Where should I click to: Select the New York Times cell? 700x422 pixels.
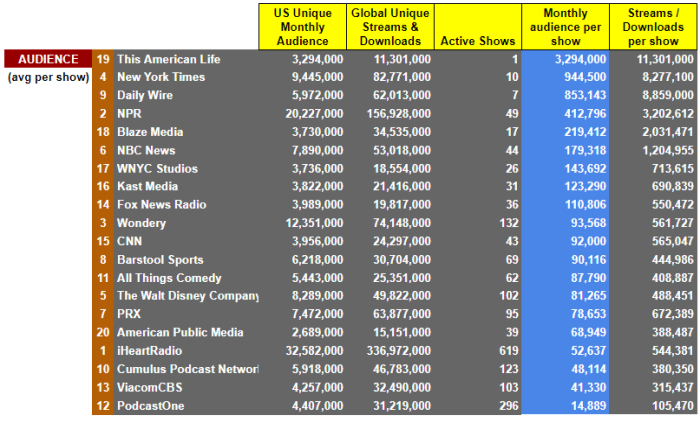click(161, 77)
